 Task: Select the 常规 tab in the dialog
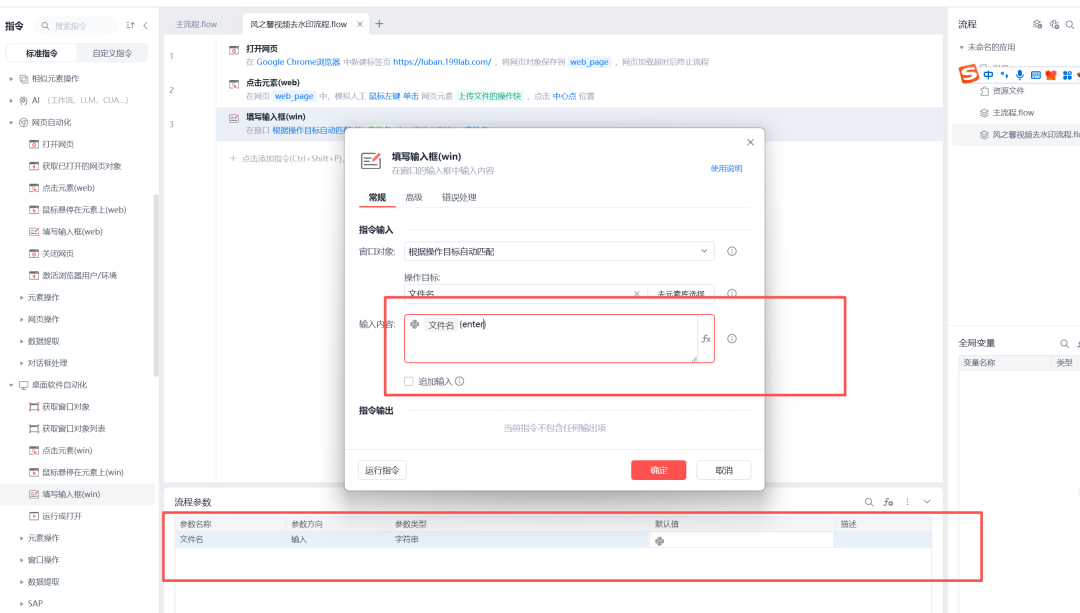point(377,198)
